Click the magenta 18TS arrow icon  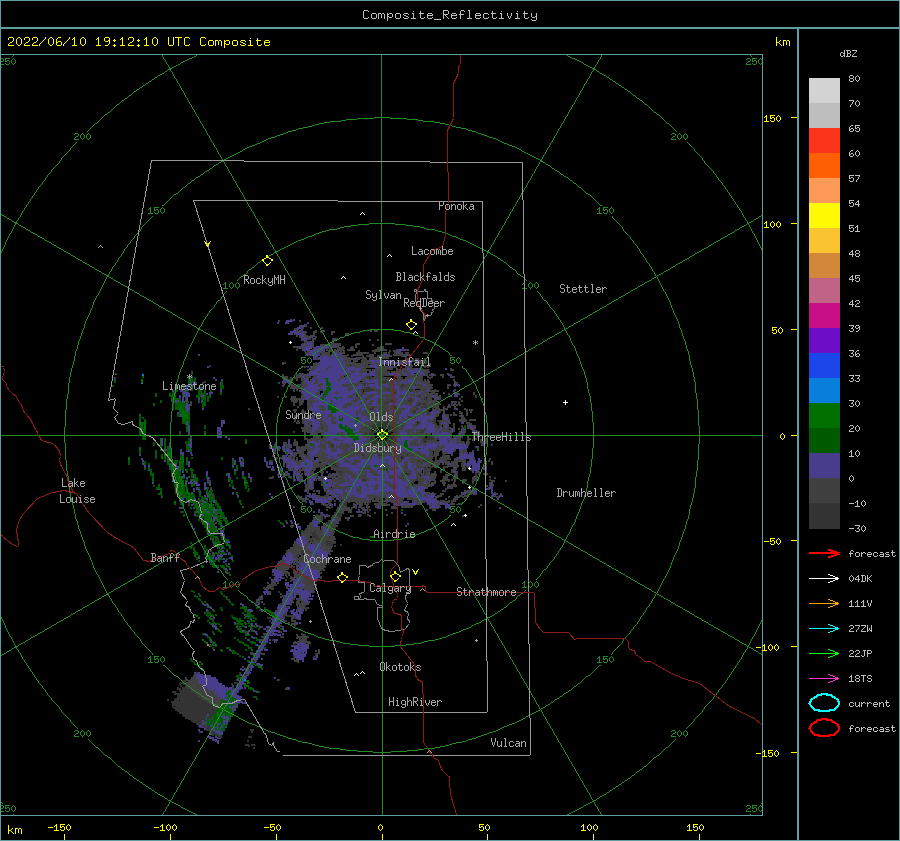click(x=824, y=679)
